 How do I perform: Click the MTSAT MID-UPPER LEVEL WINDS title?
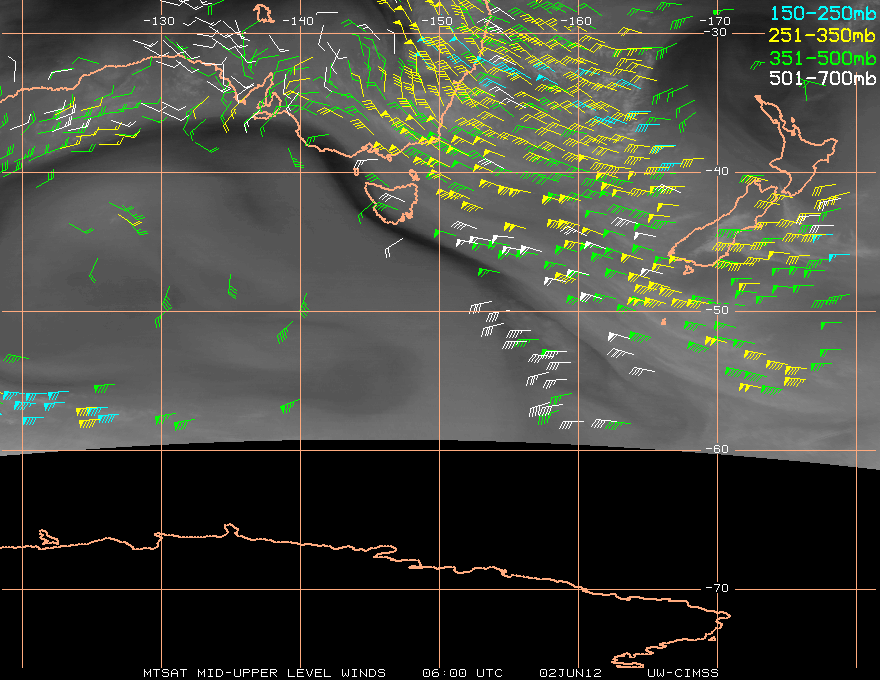click(264, 673)
